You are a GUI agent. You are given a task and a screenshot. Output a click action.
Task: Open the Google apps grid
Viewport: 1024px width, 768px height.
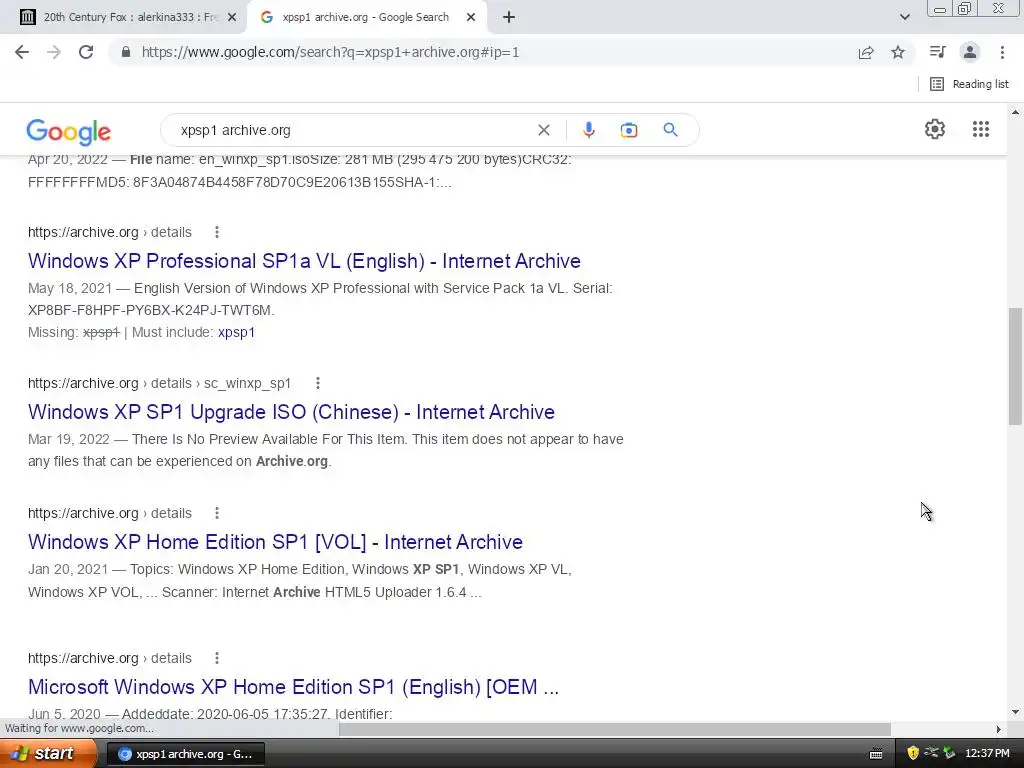[x=980, y=129]
